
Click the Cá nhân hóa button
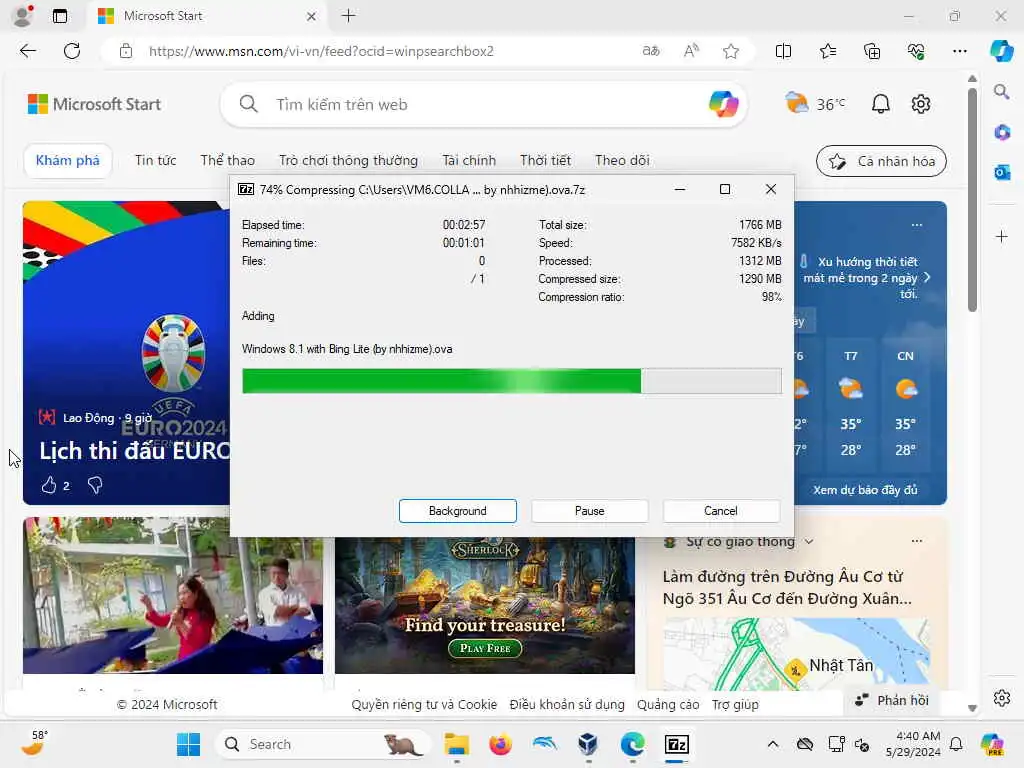[x=881, y=161]
